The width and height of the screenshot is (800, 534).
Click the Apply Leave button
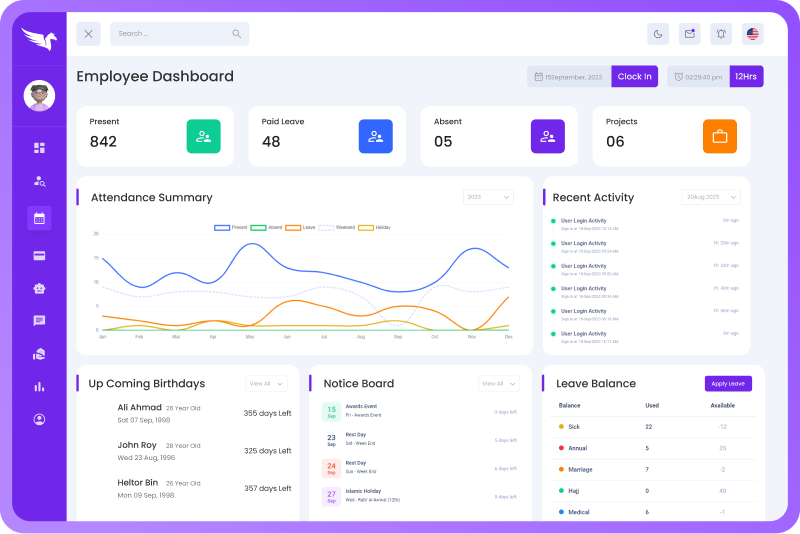(x=727, y=384)
